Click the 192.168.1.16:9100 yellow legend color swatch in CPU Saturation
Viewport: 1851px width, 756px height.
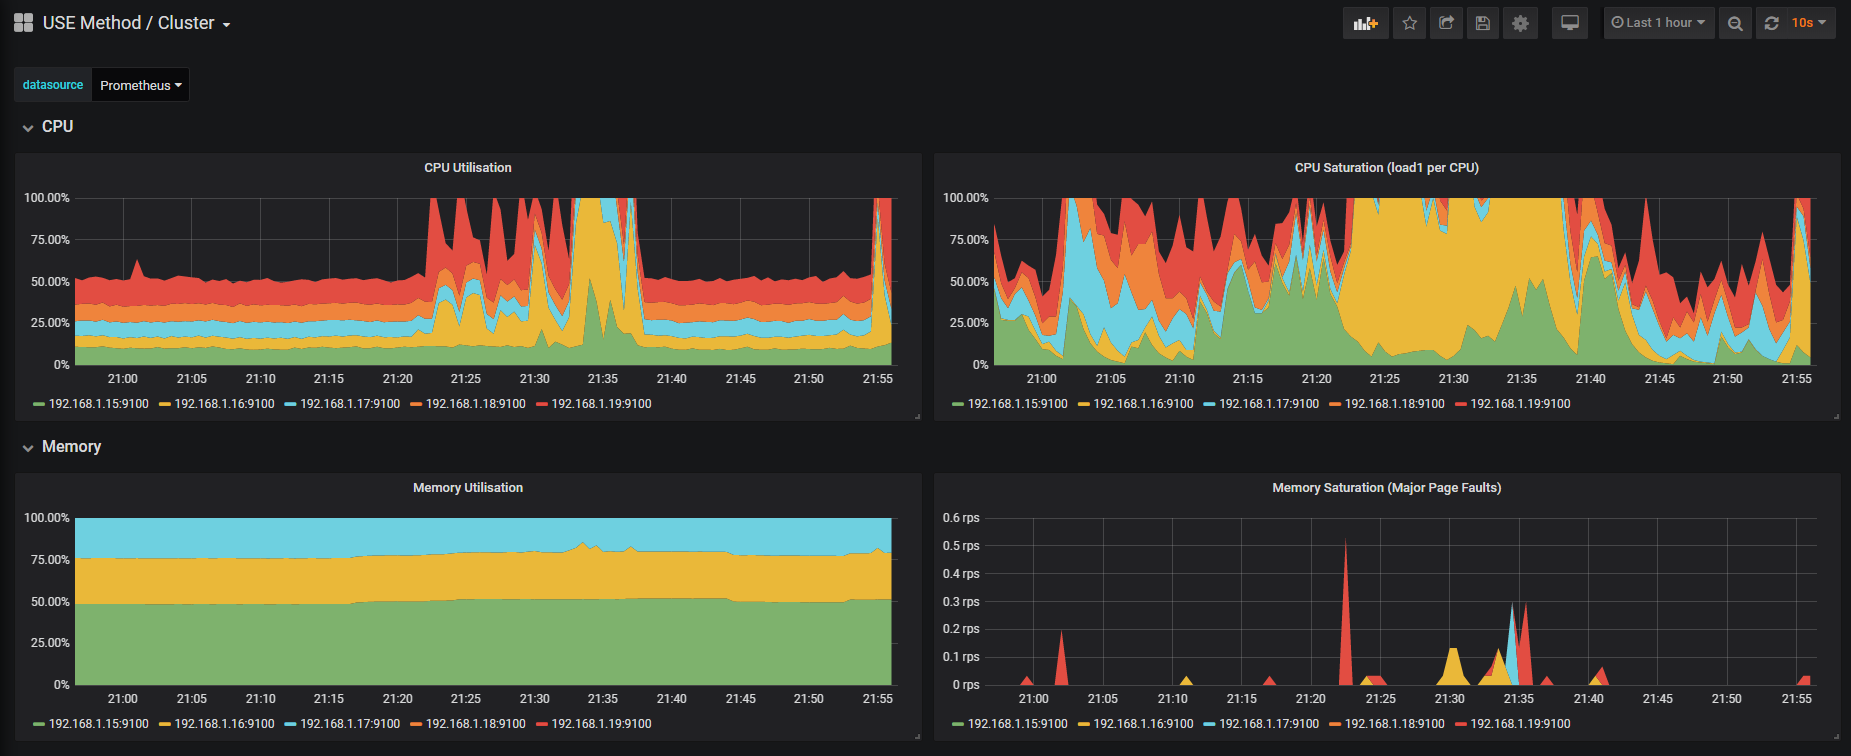pos(1084,404)
